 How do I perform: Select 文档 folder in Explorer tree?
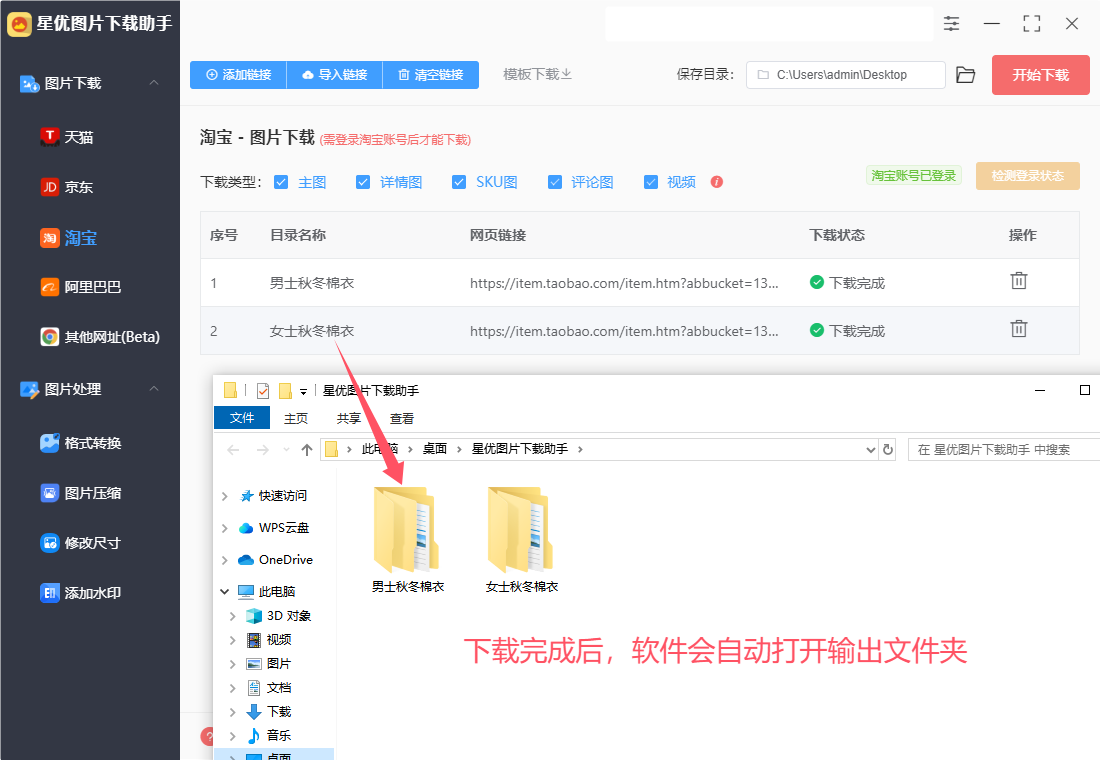pos(269,688)
